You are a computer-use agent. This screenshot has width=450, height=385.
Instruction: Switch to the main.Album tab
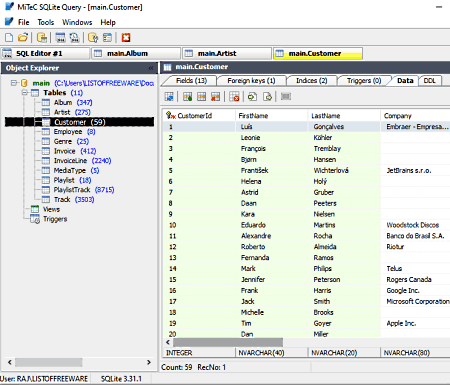coord(136,53)
